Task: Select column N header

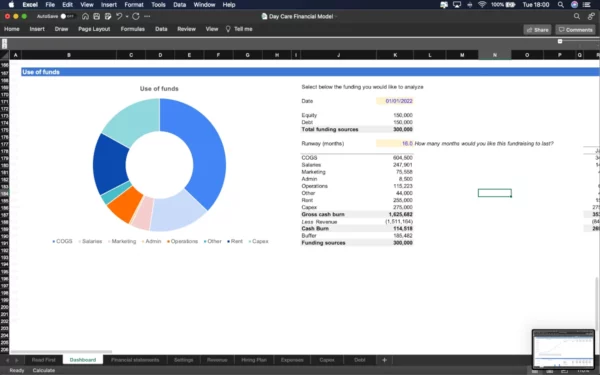Action: tap(494, 55)
